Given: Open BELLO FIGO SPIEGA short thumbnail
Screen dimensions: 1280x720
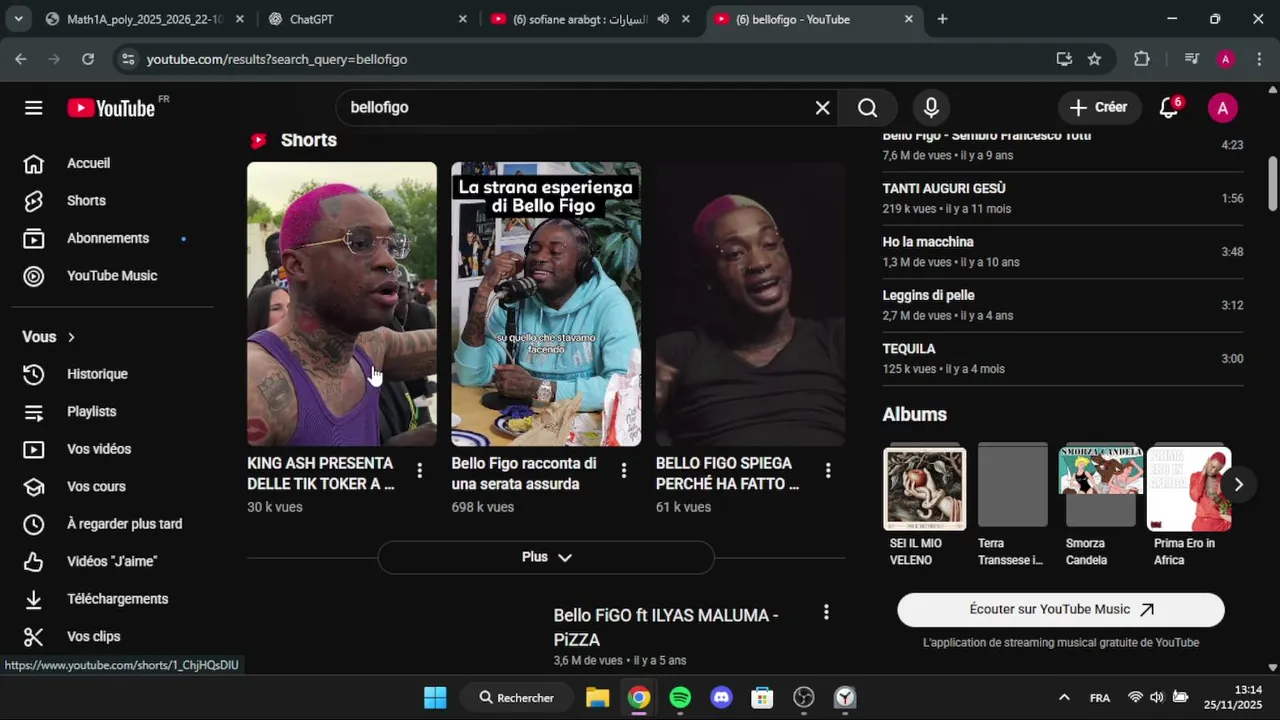Looking at the screenshot, I should 750,304.
